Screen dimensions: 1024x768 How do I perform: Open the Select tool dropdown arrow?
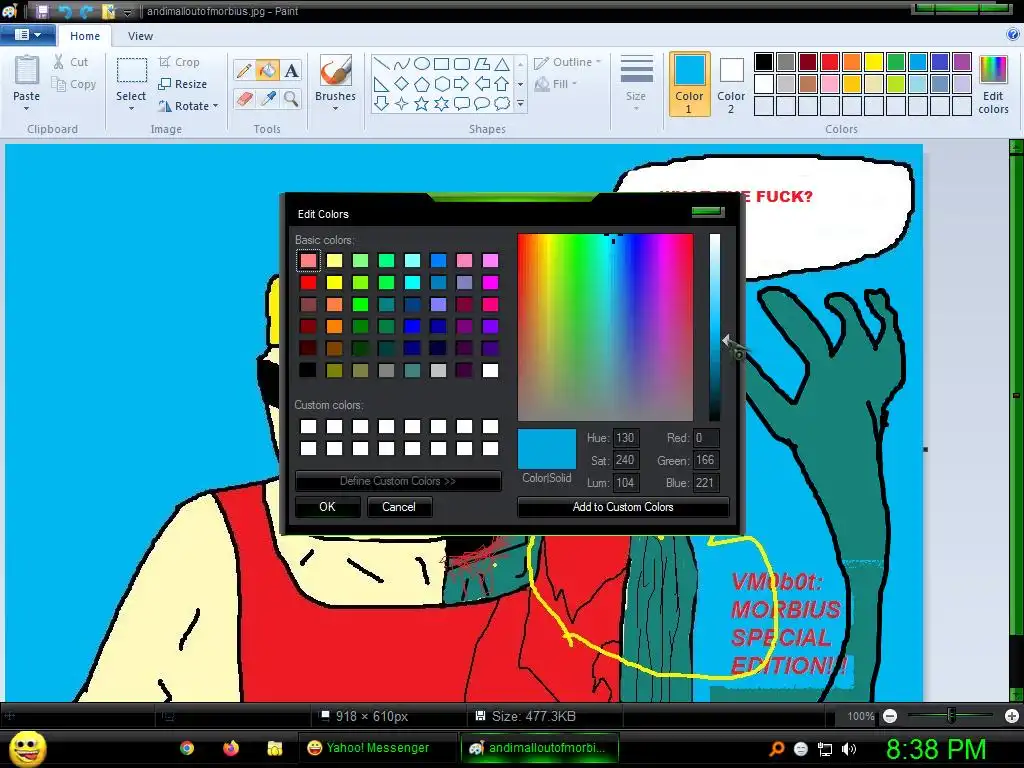pyautogui.click(x=131, y=109)
